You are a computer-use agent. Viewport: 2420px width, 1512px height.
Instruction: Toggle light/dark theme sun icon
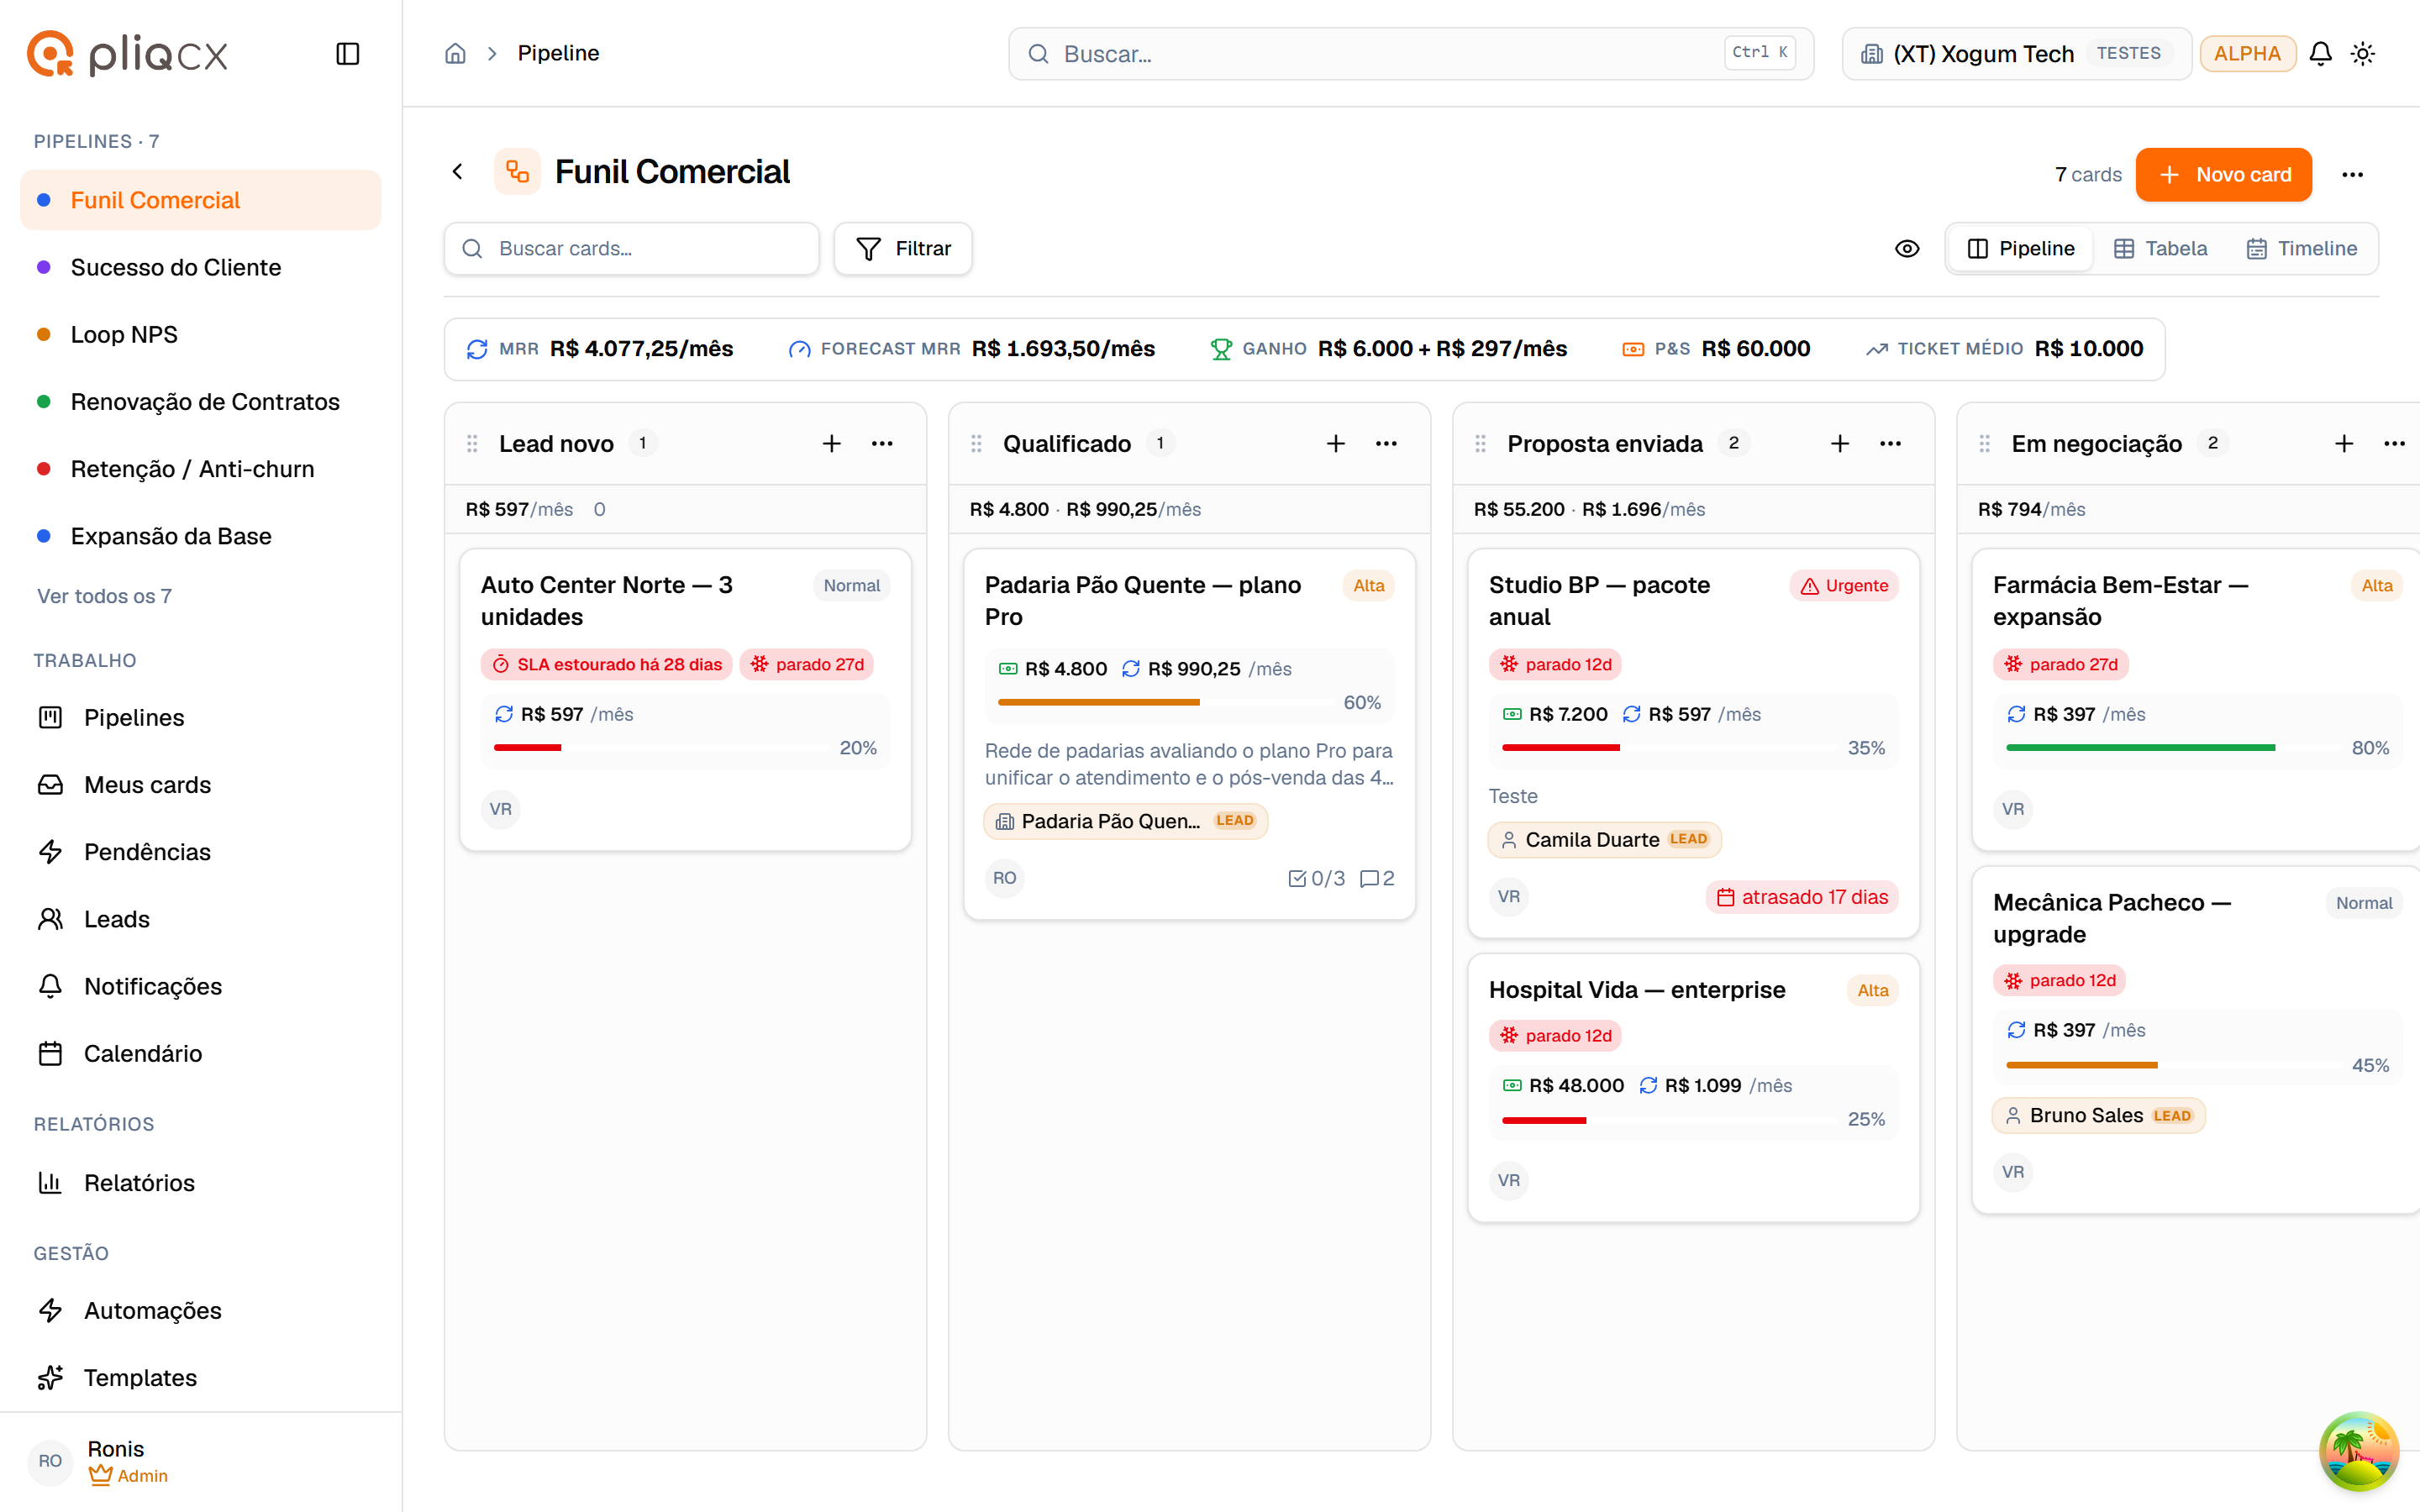[2363, 53]
